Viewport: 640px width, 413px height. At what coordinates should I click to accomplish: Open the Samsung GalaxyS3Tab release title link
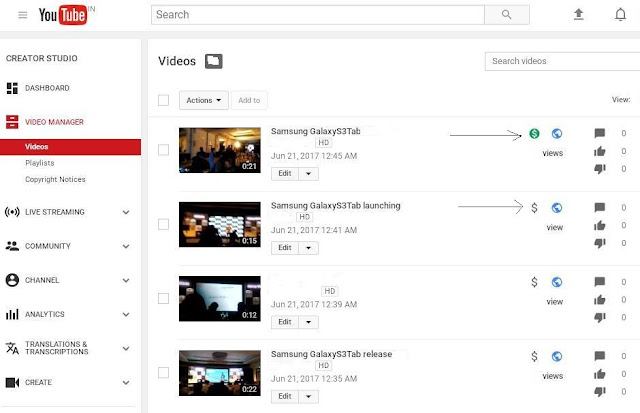click(331, 354)
